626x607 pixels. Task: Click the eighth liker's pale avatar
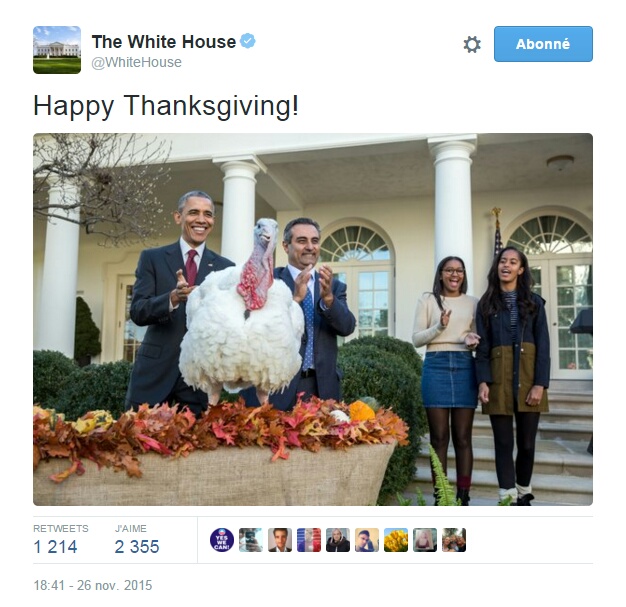click(x=425, y=540)
